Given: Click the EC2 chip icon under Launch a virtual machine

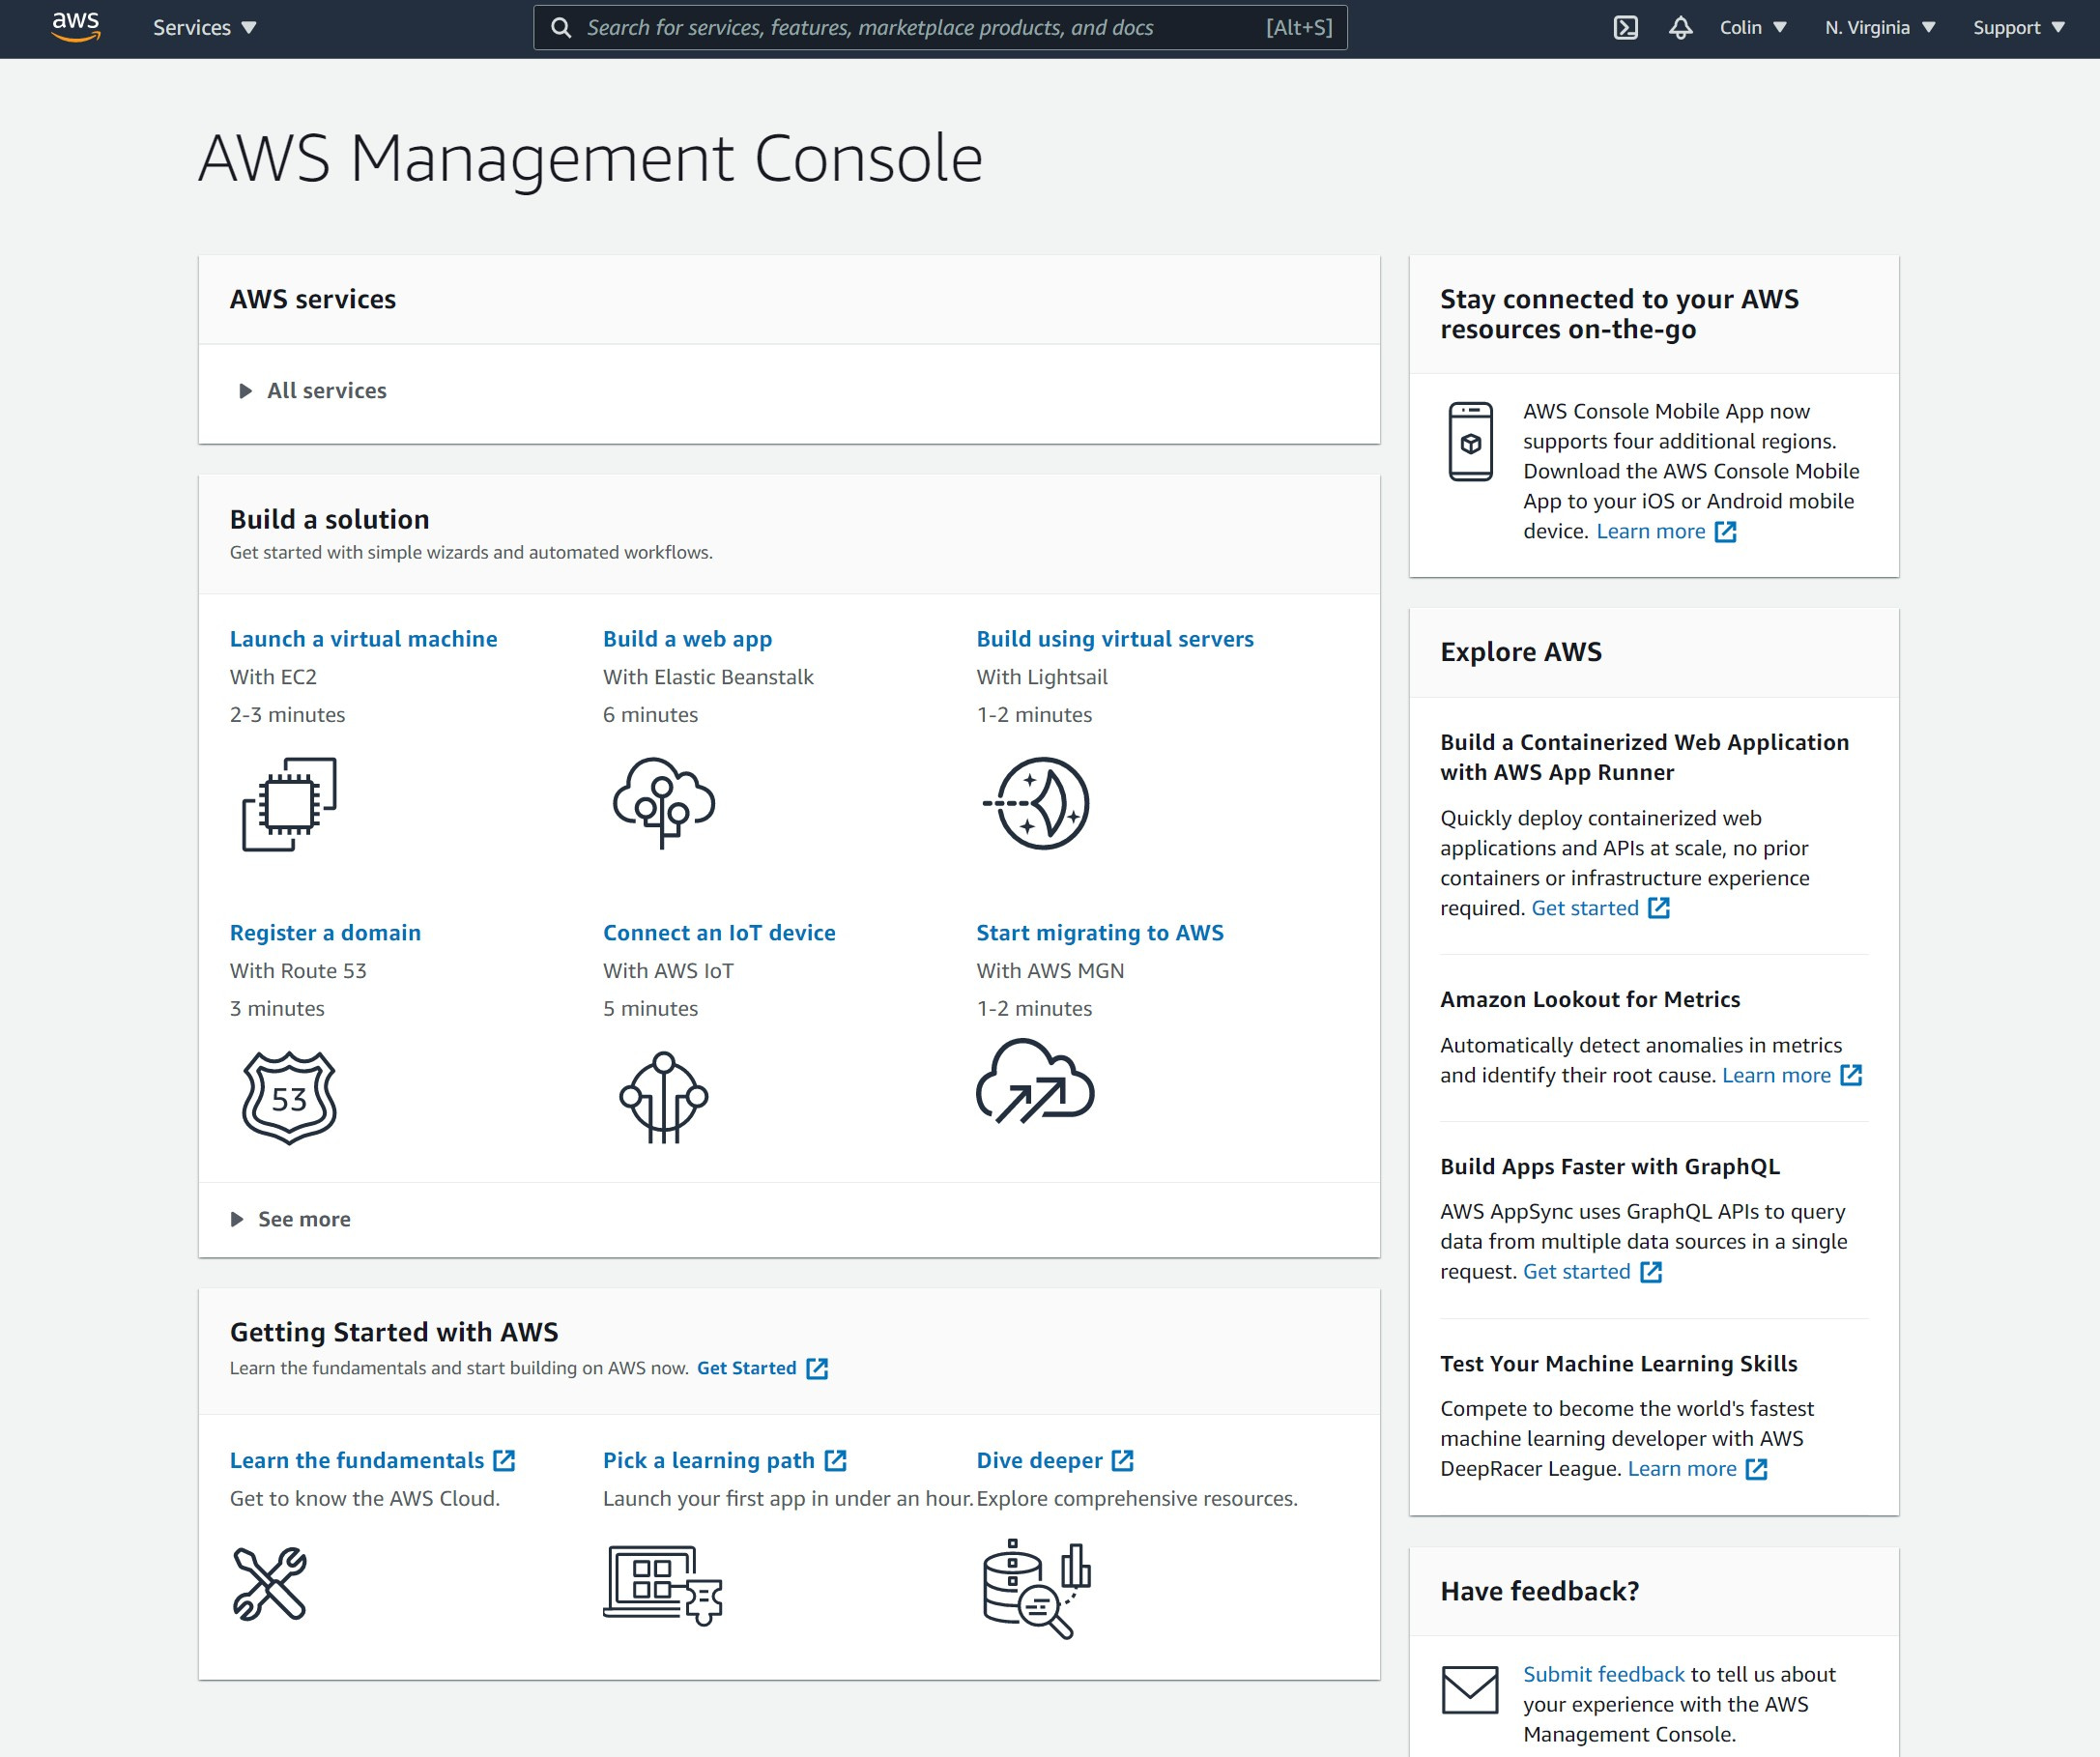Looking at the screenshot, I should point(288,805).
